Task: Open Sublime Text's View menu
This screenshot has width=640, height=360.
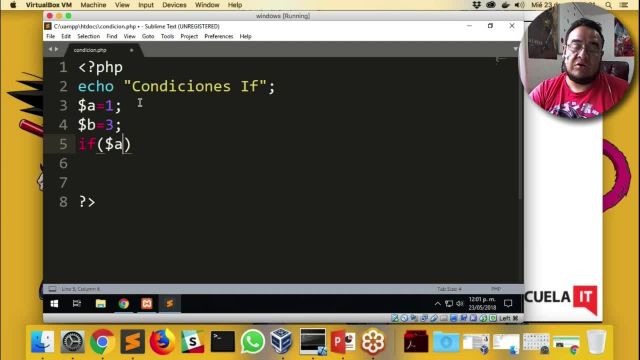Action: [129, 36]
